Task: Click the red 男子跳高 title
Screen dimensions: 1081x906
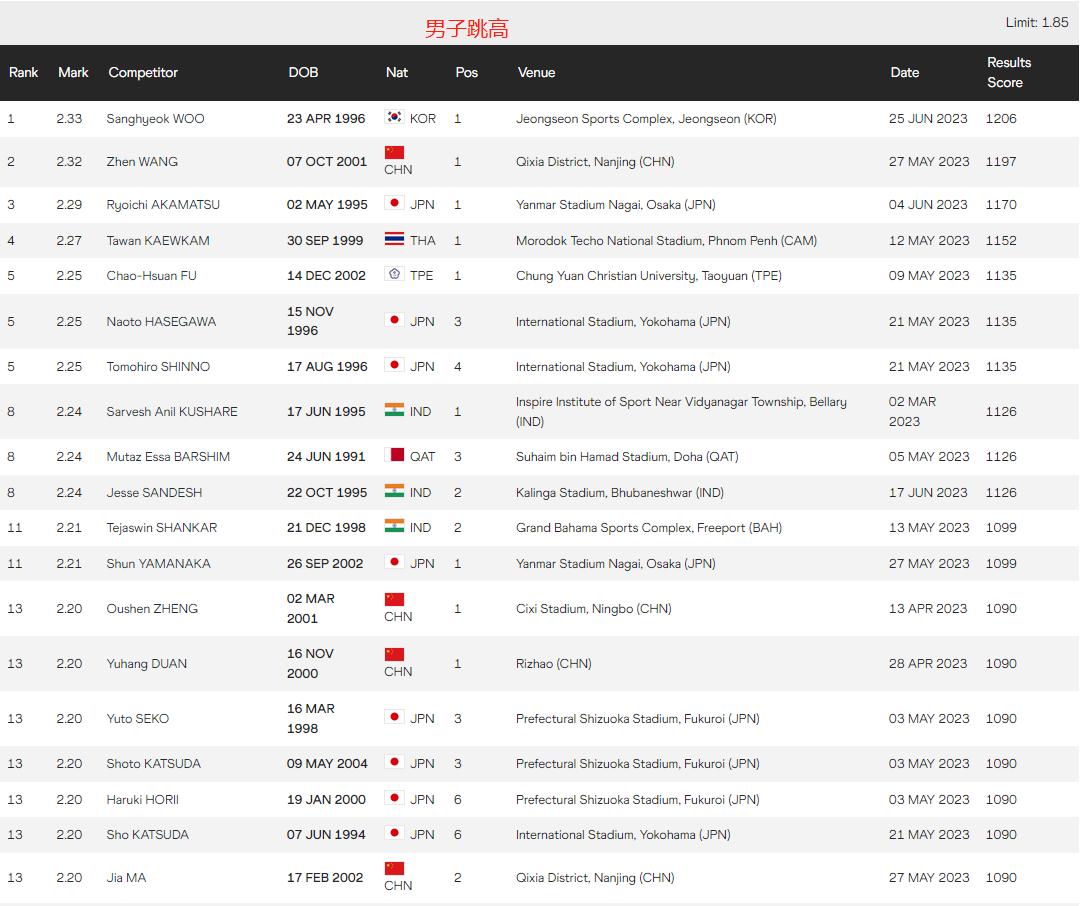Action: click(x=467, y=28)
